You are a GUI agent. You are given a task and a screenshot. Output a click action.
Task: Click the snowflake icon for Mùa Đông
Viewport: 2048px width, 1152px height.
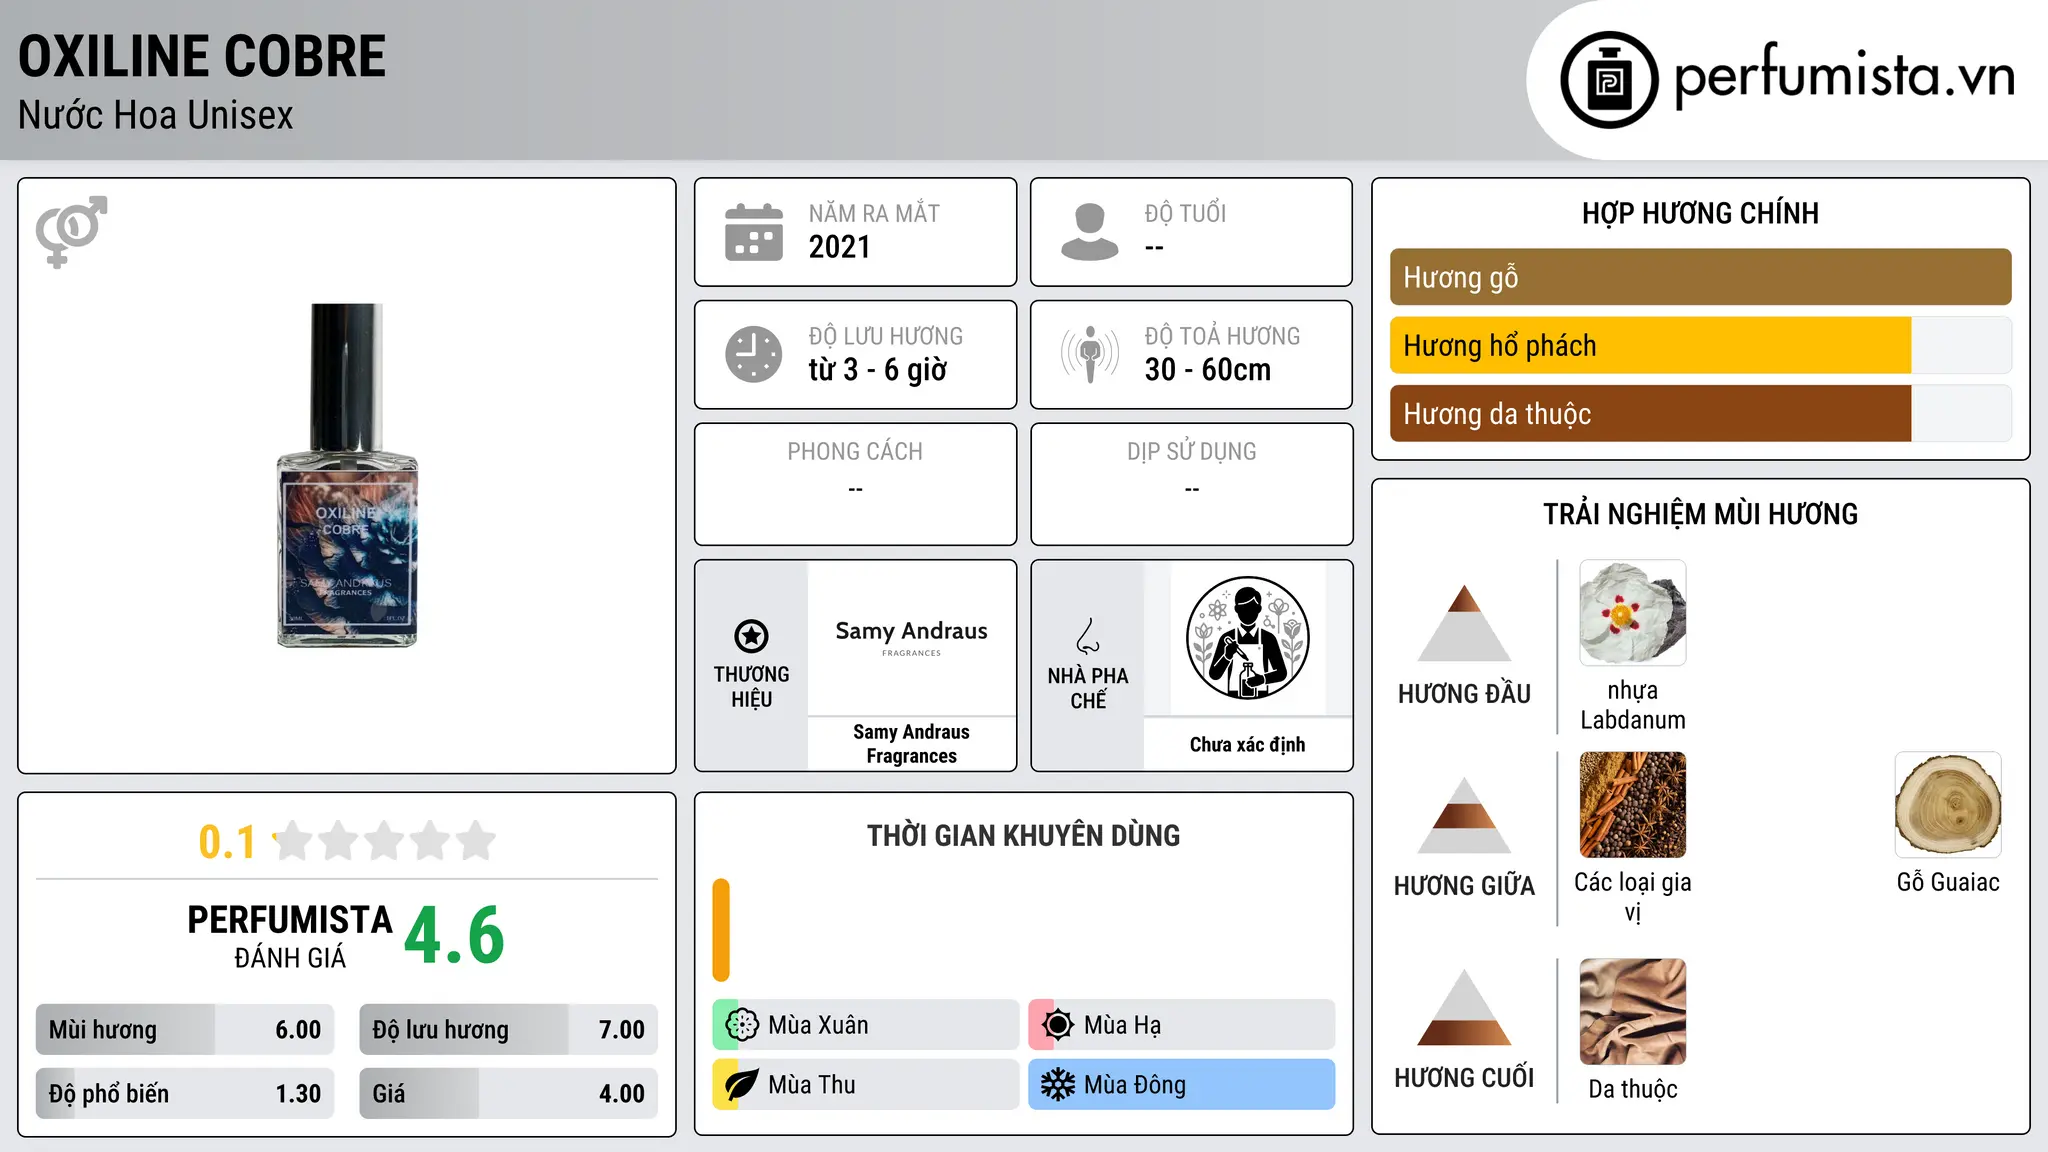tap(1057, 1085)
